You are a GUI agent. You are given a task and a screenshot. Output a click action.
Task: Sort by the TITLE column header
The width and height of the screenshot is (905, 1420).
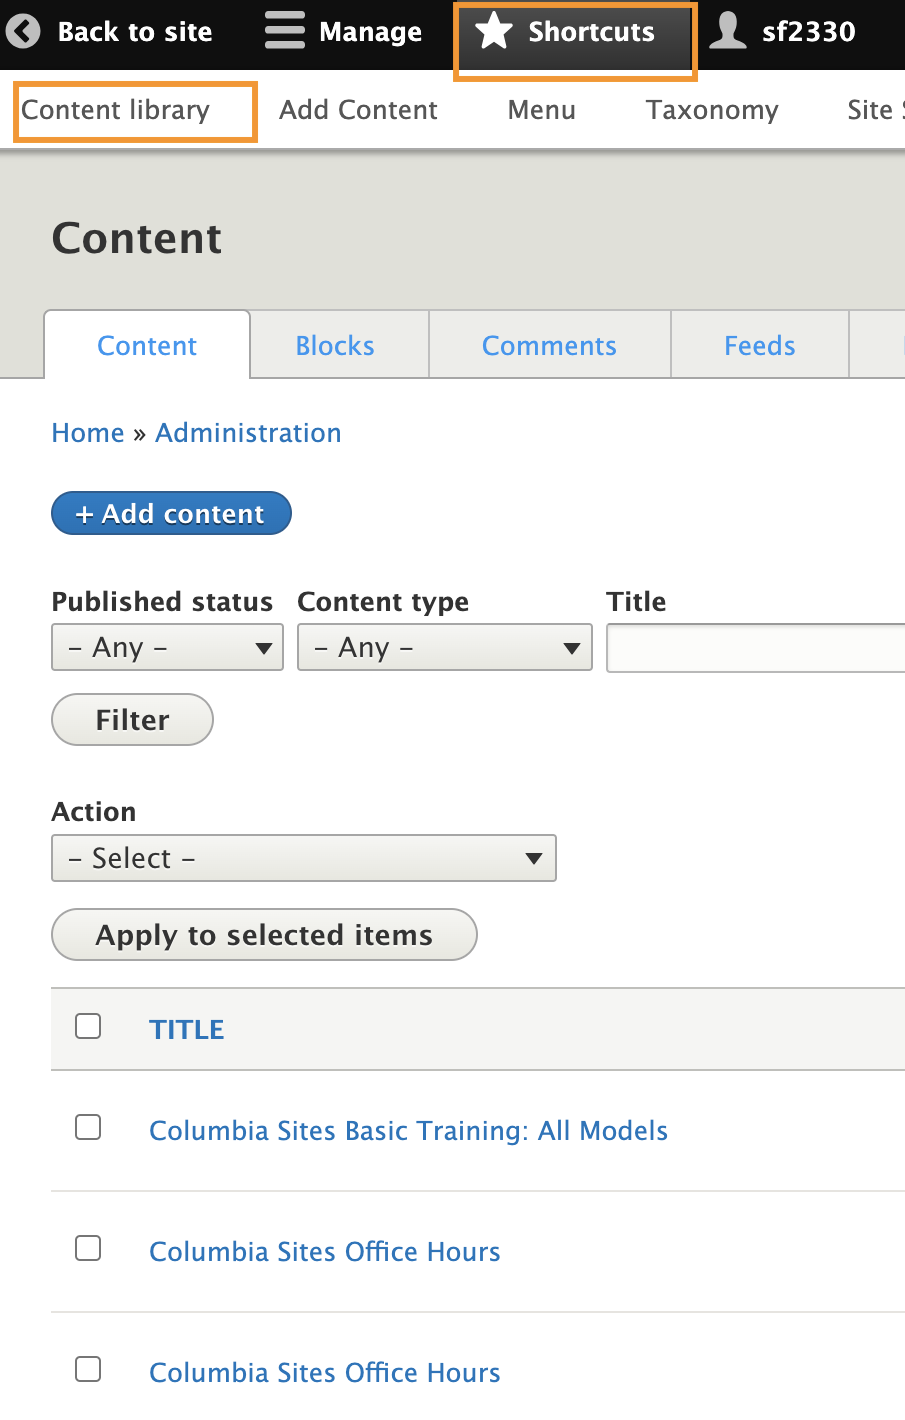(187, 1030)
